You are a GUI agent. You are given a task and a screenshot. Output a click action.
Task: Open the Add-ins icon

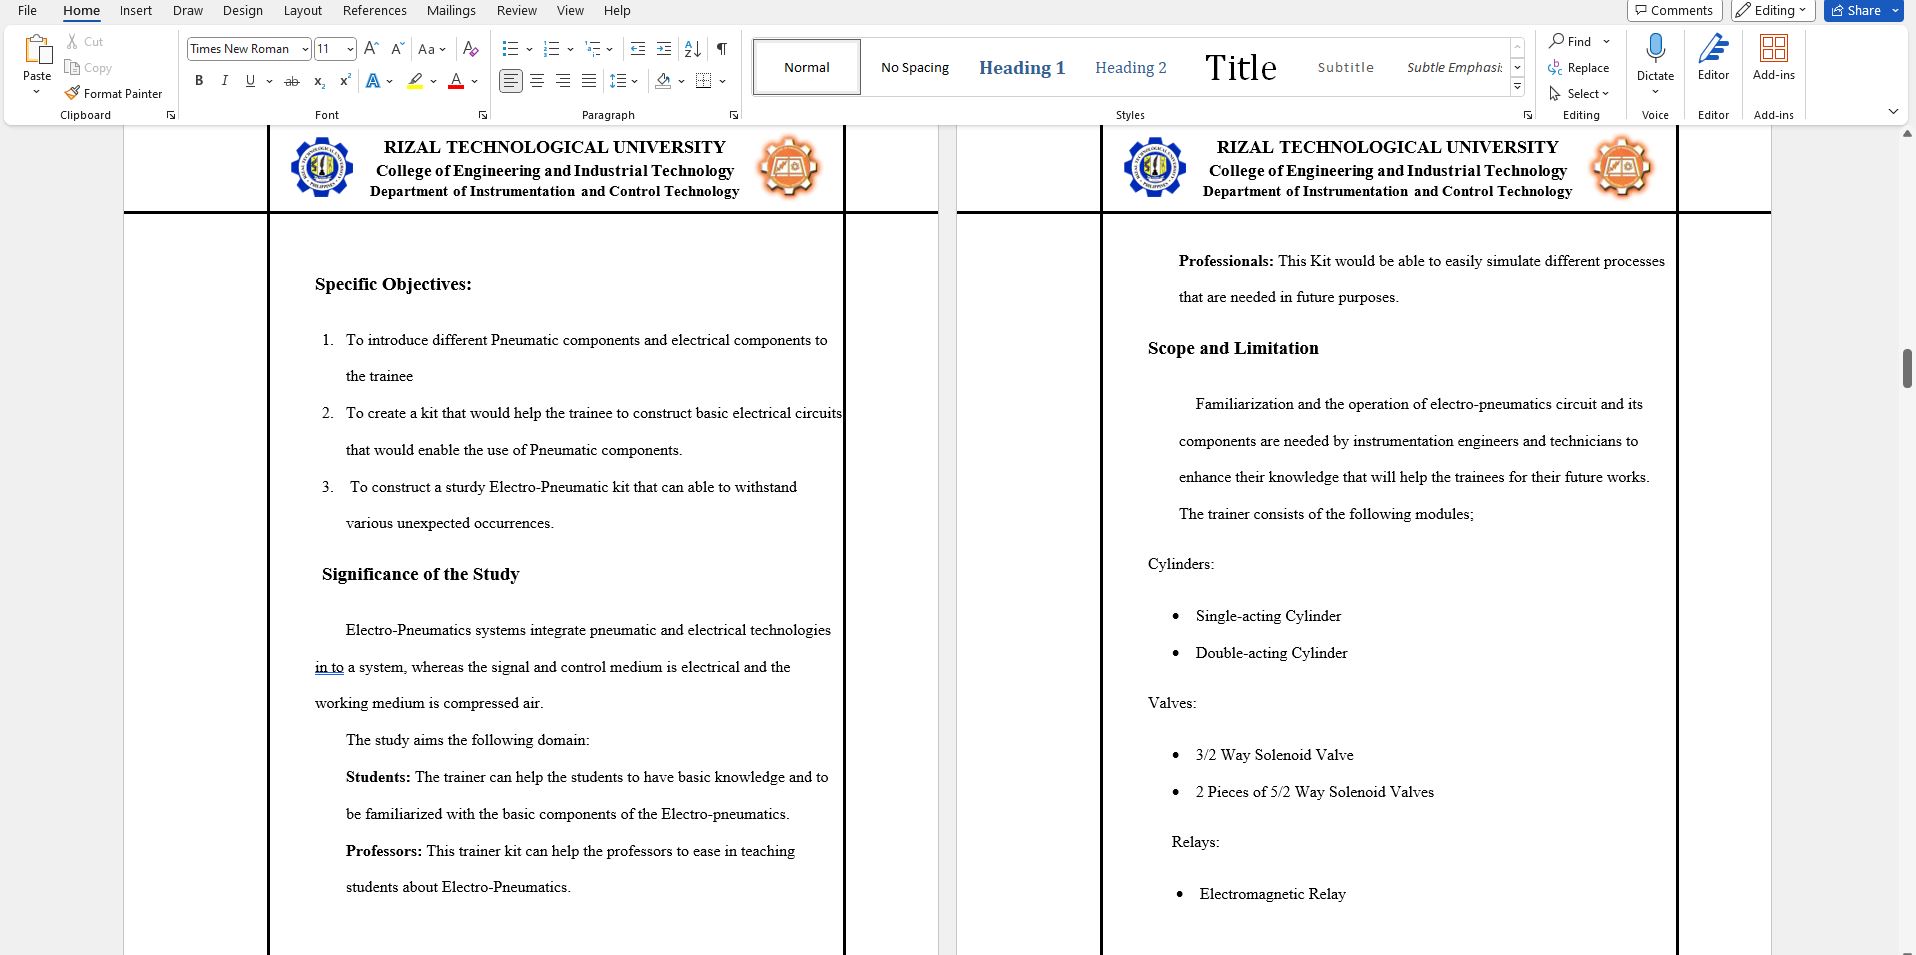1774,48
